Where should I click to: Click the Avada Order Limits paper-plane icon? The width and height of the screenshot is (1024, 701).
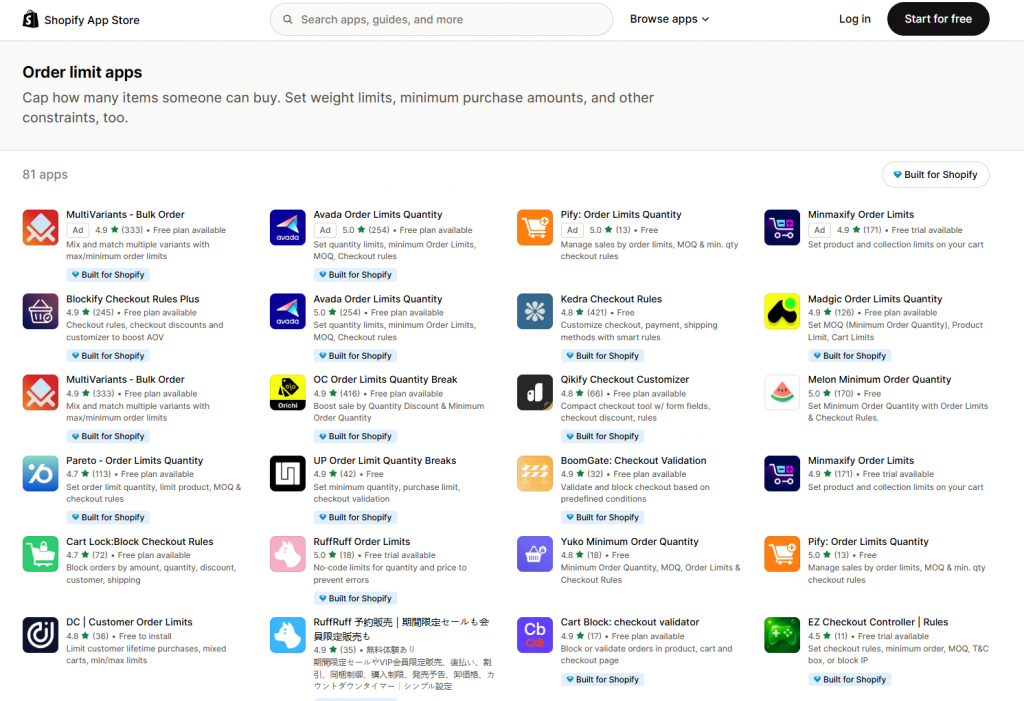point(288,227)
